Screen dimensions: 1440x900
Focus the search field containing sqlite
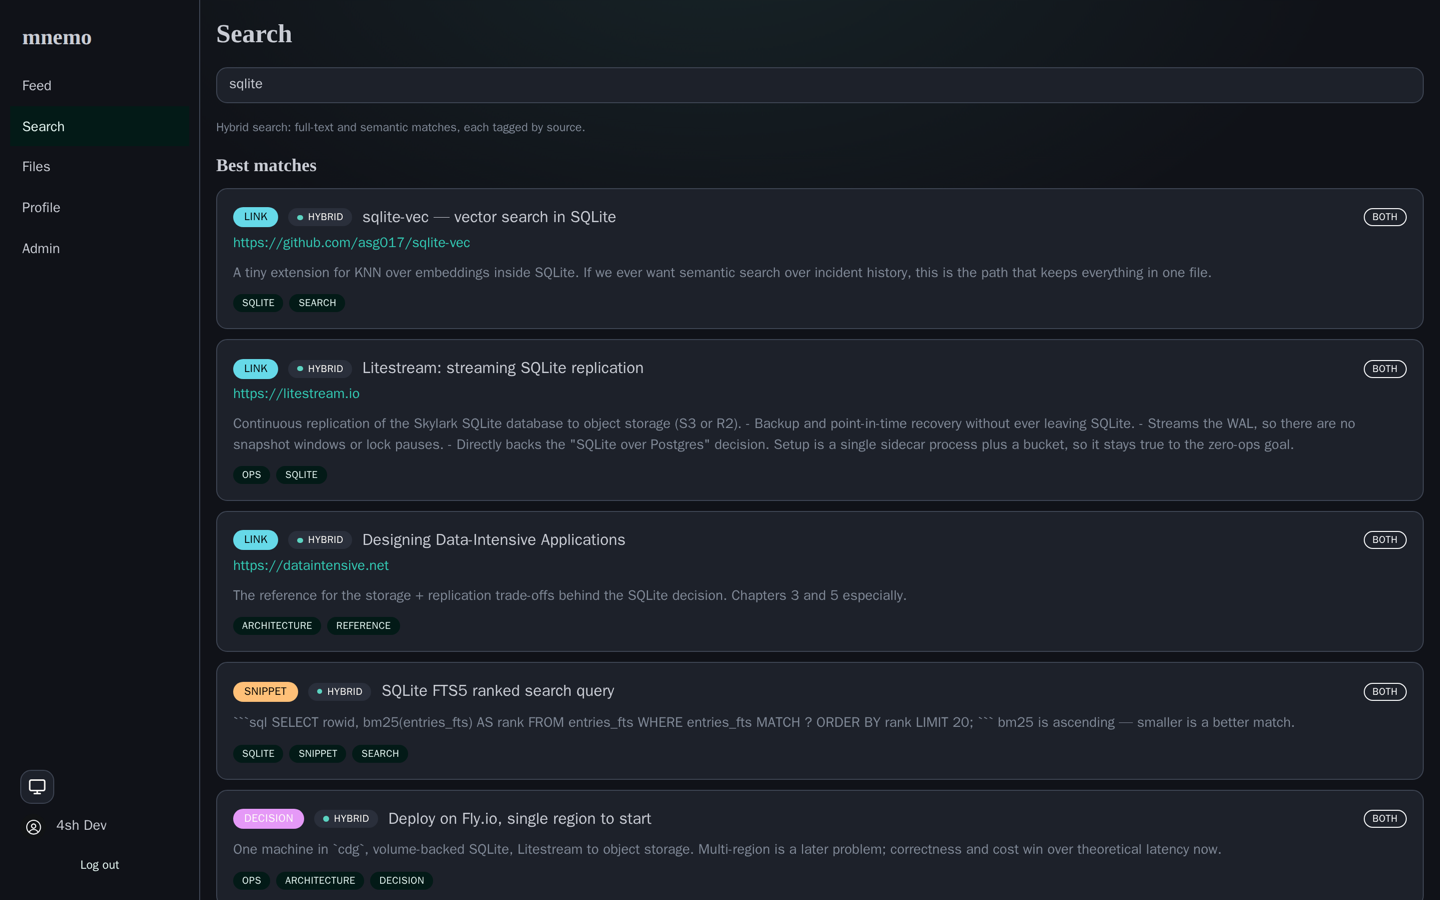point(819,85)
